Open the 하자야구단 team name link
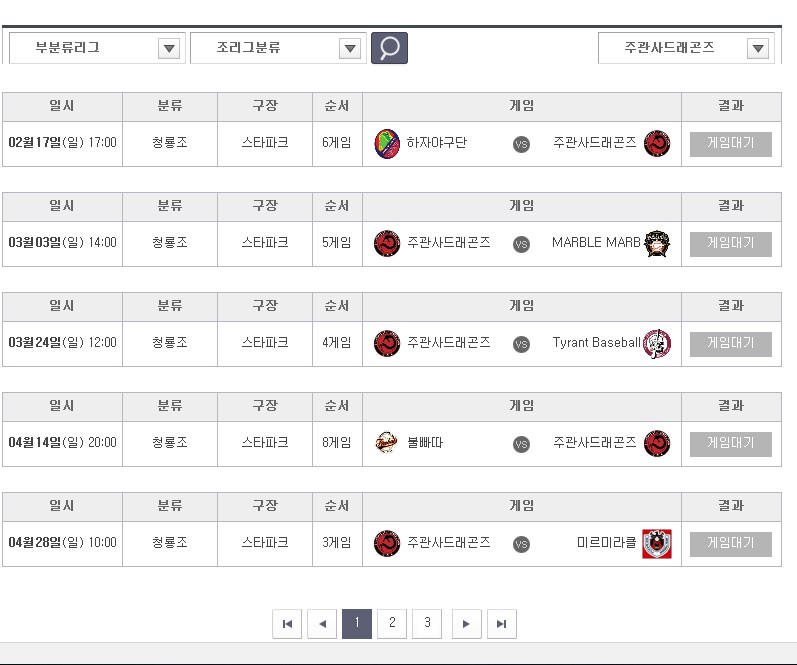This screenshot has width=797, height=665. tap(437, 143)
